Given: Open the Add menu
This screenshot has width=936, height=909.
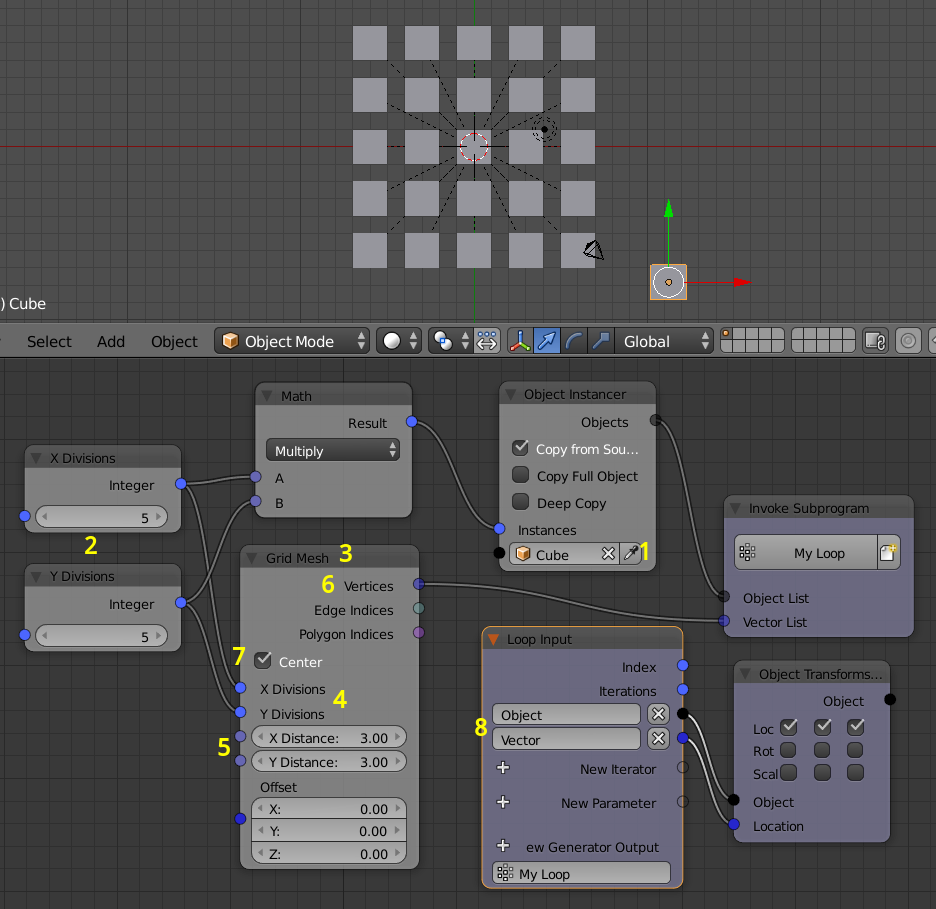Looking at the screenshot, I should coord(111,341).
